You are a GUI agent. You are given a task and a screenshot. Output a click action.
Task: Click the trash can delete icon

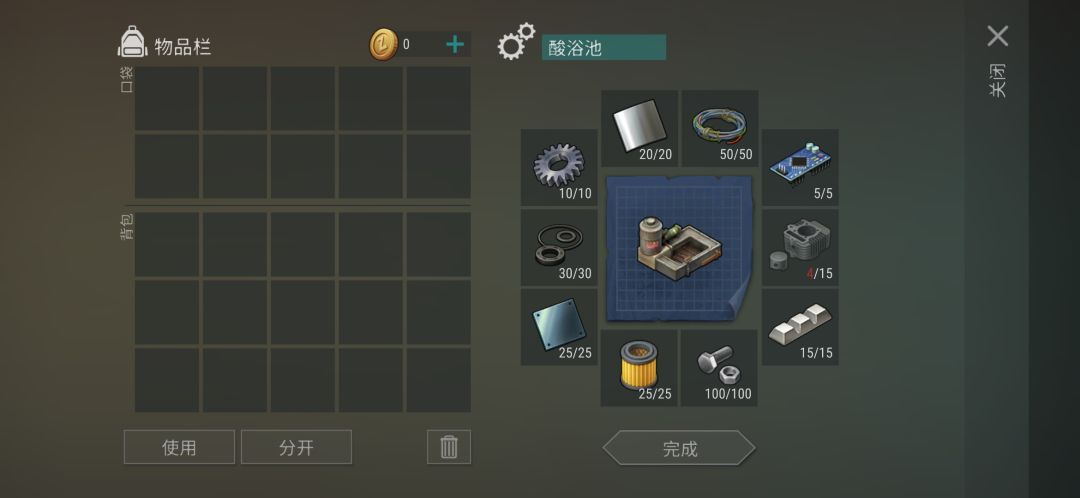click(x=449, y=447)
